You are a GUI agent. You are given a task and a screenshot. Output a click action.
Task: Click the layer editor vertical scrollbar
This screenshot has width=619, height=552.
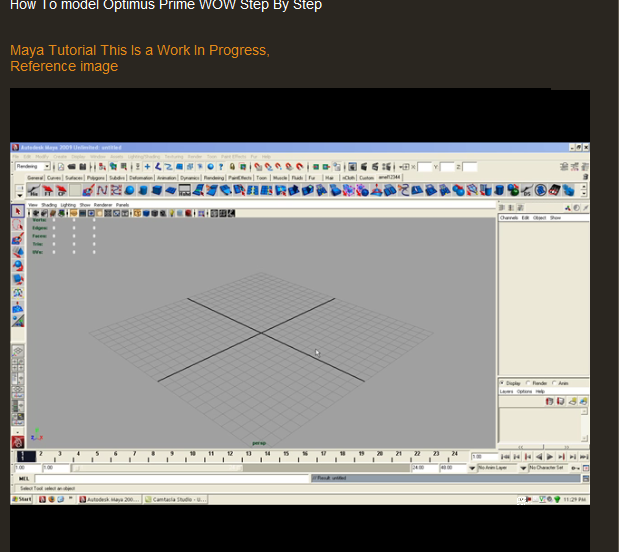[584, 425]
